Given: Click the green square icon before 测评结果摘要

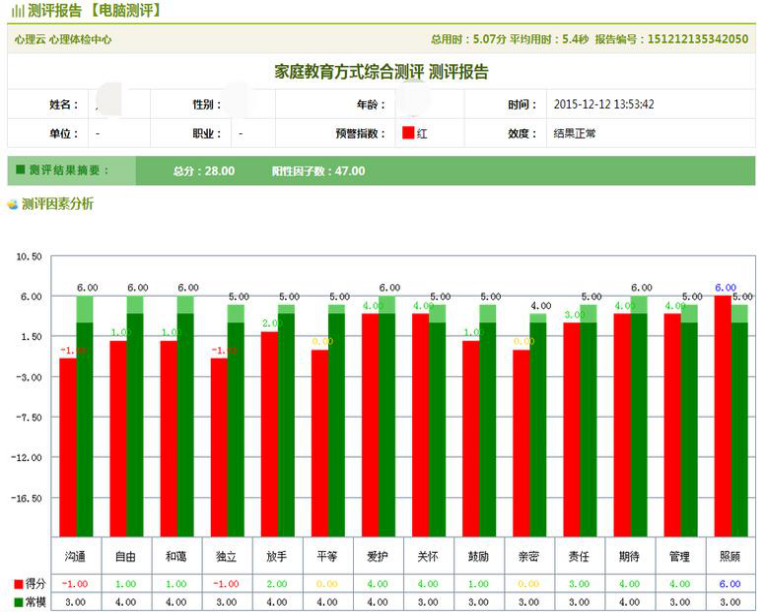Looking at the screenshot, I should (20, 170).
